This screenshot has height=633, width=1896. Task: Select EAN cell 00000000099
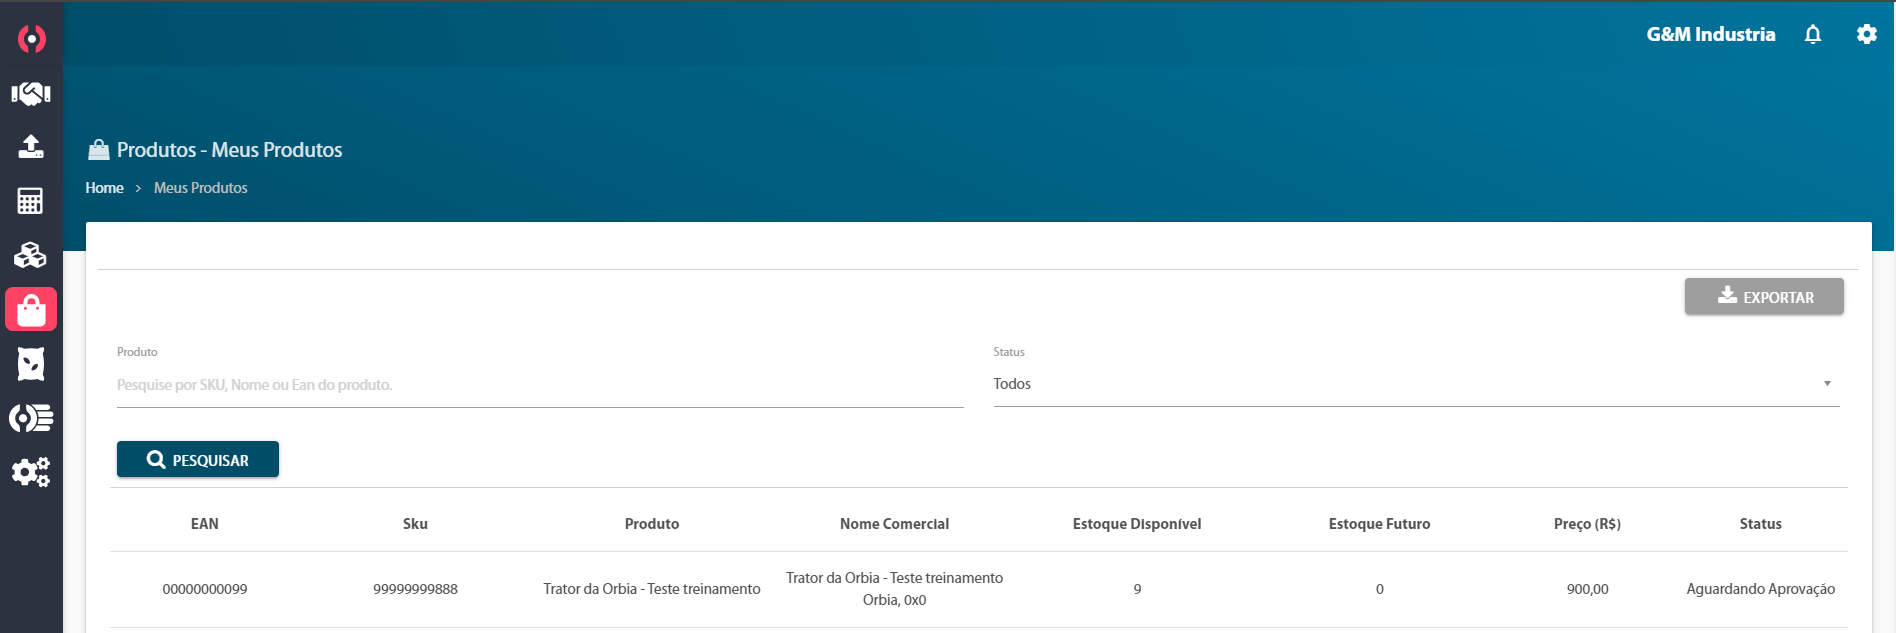pyautogui.click(x=205, y=589)
